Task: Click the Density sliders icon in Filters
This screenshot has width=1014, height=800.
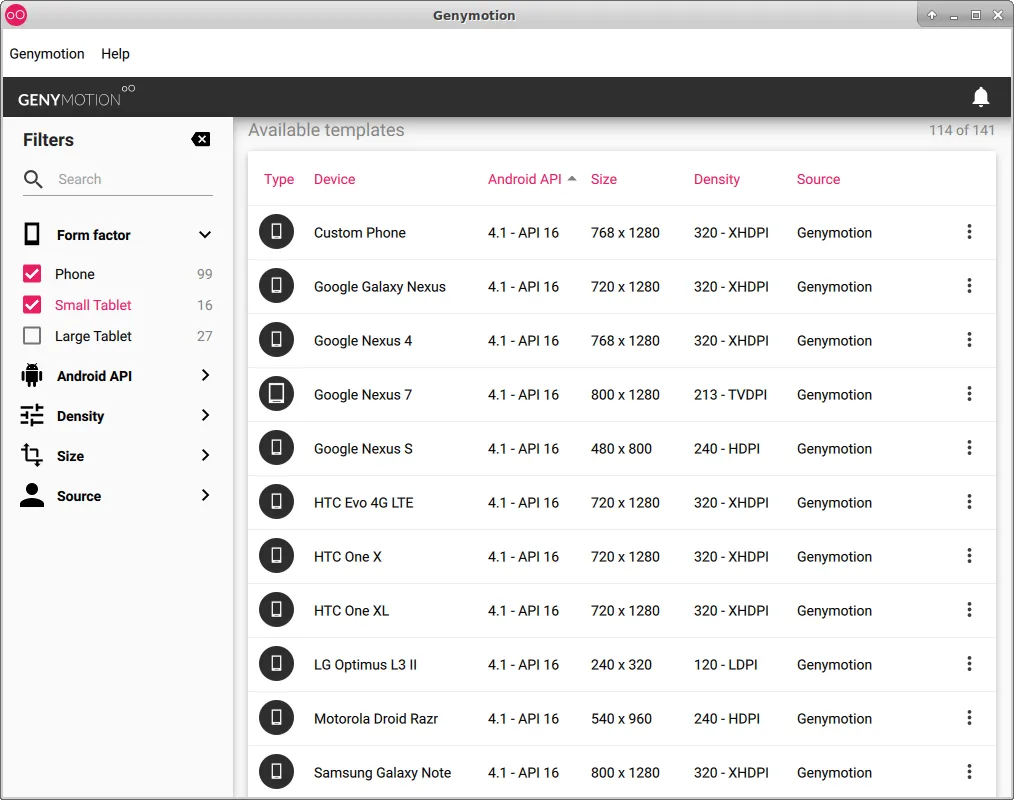Action: (32, 415)
